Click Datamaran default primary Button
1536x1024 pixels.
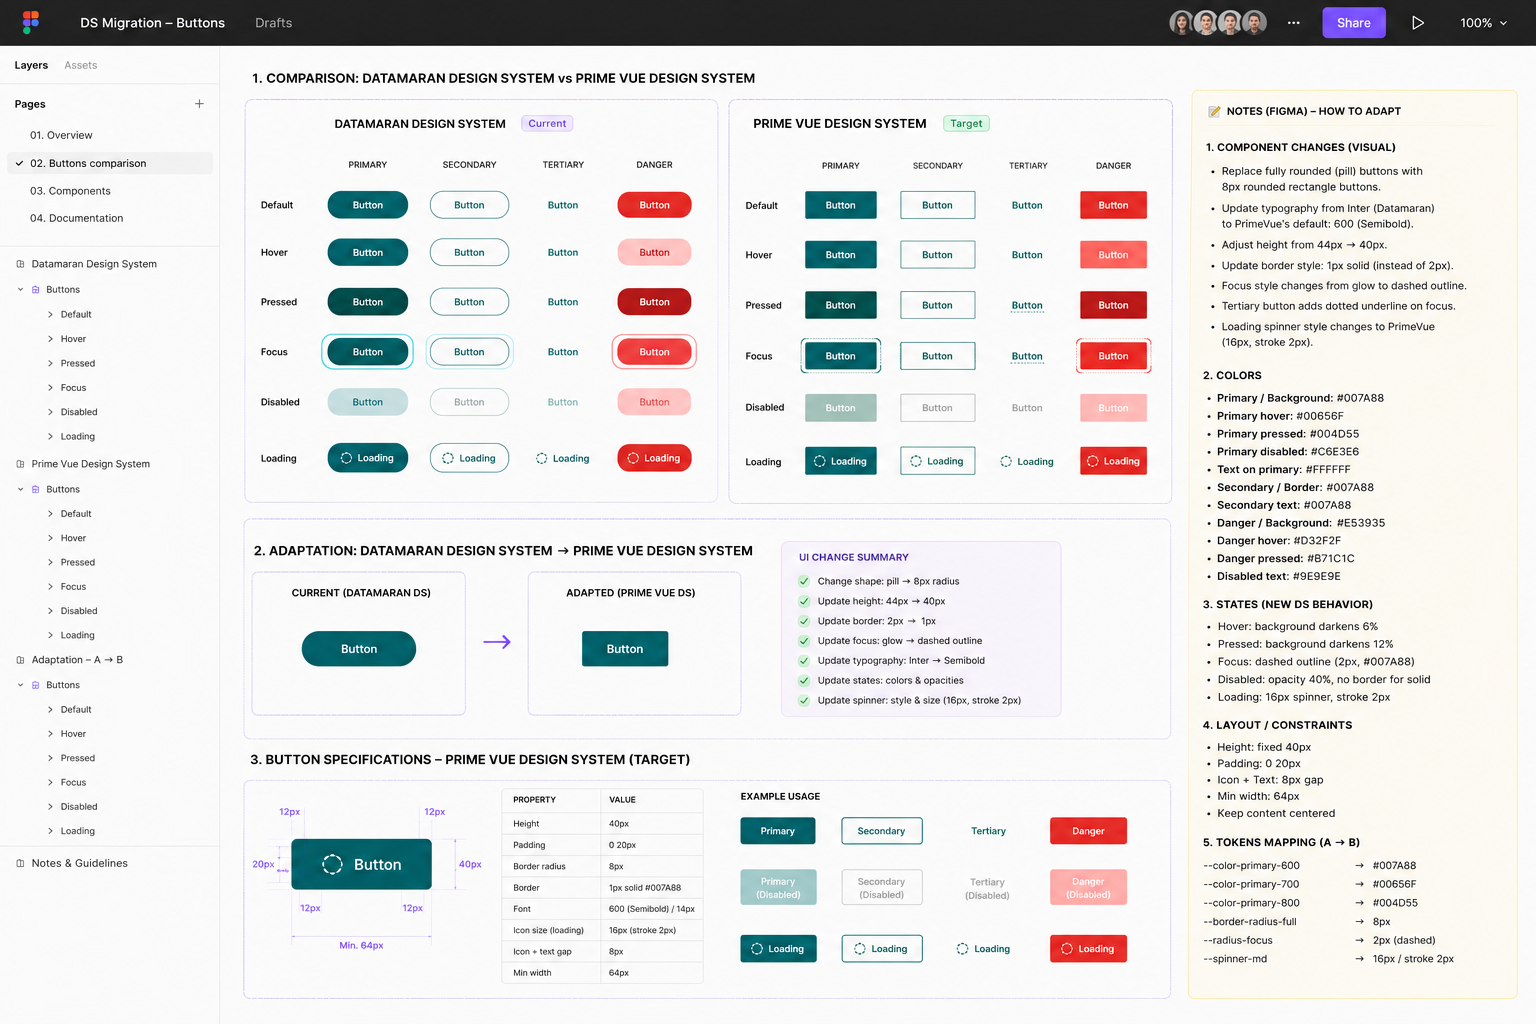click(368, 205)
